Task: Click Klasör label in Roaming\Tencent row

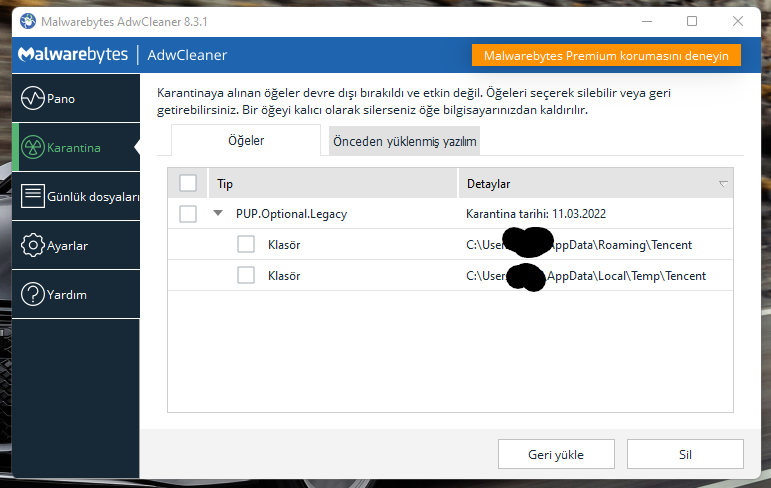Action: point(284,244)
